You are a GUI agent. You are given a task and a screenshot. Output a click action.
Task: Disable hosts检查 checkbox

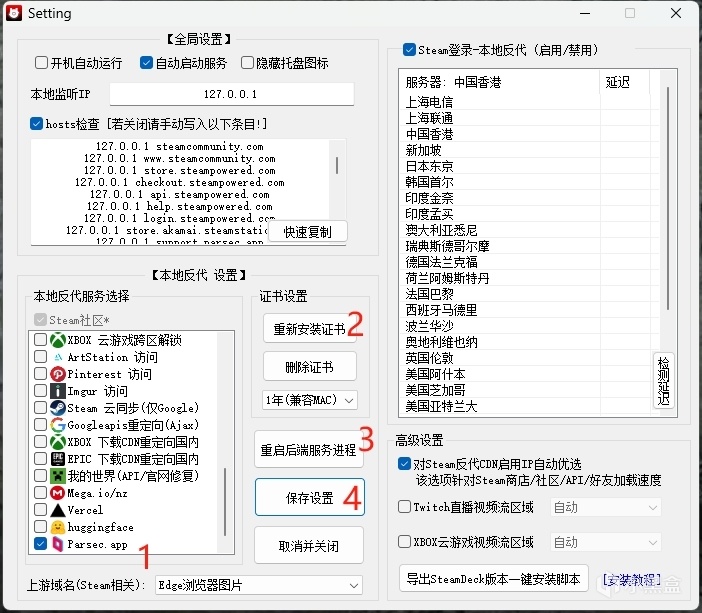click(36, 124)
